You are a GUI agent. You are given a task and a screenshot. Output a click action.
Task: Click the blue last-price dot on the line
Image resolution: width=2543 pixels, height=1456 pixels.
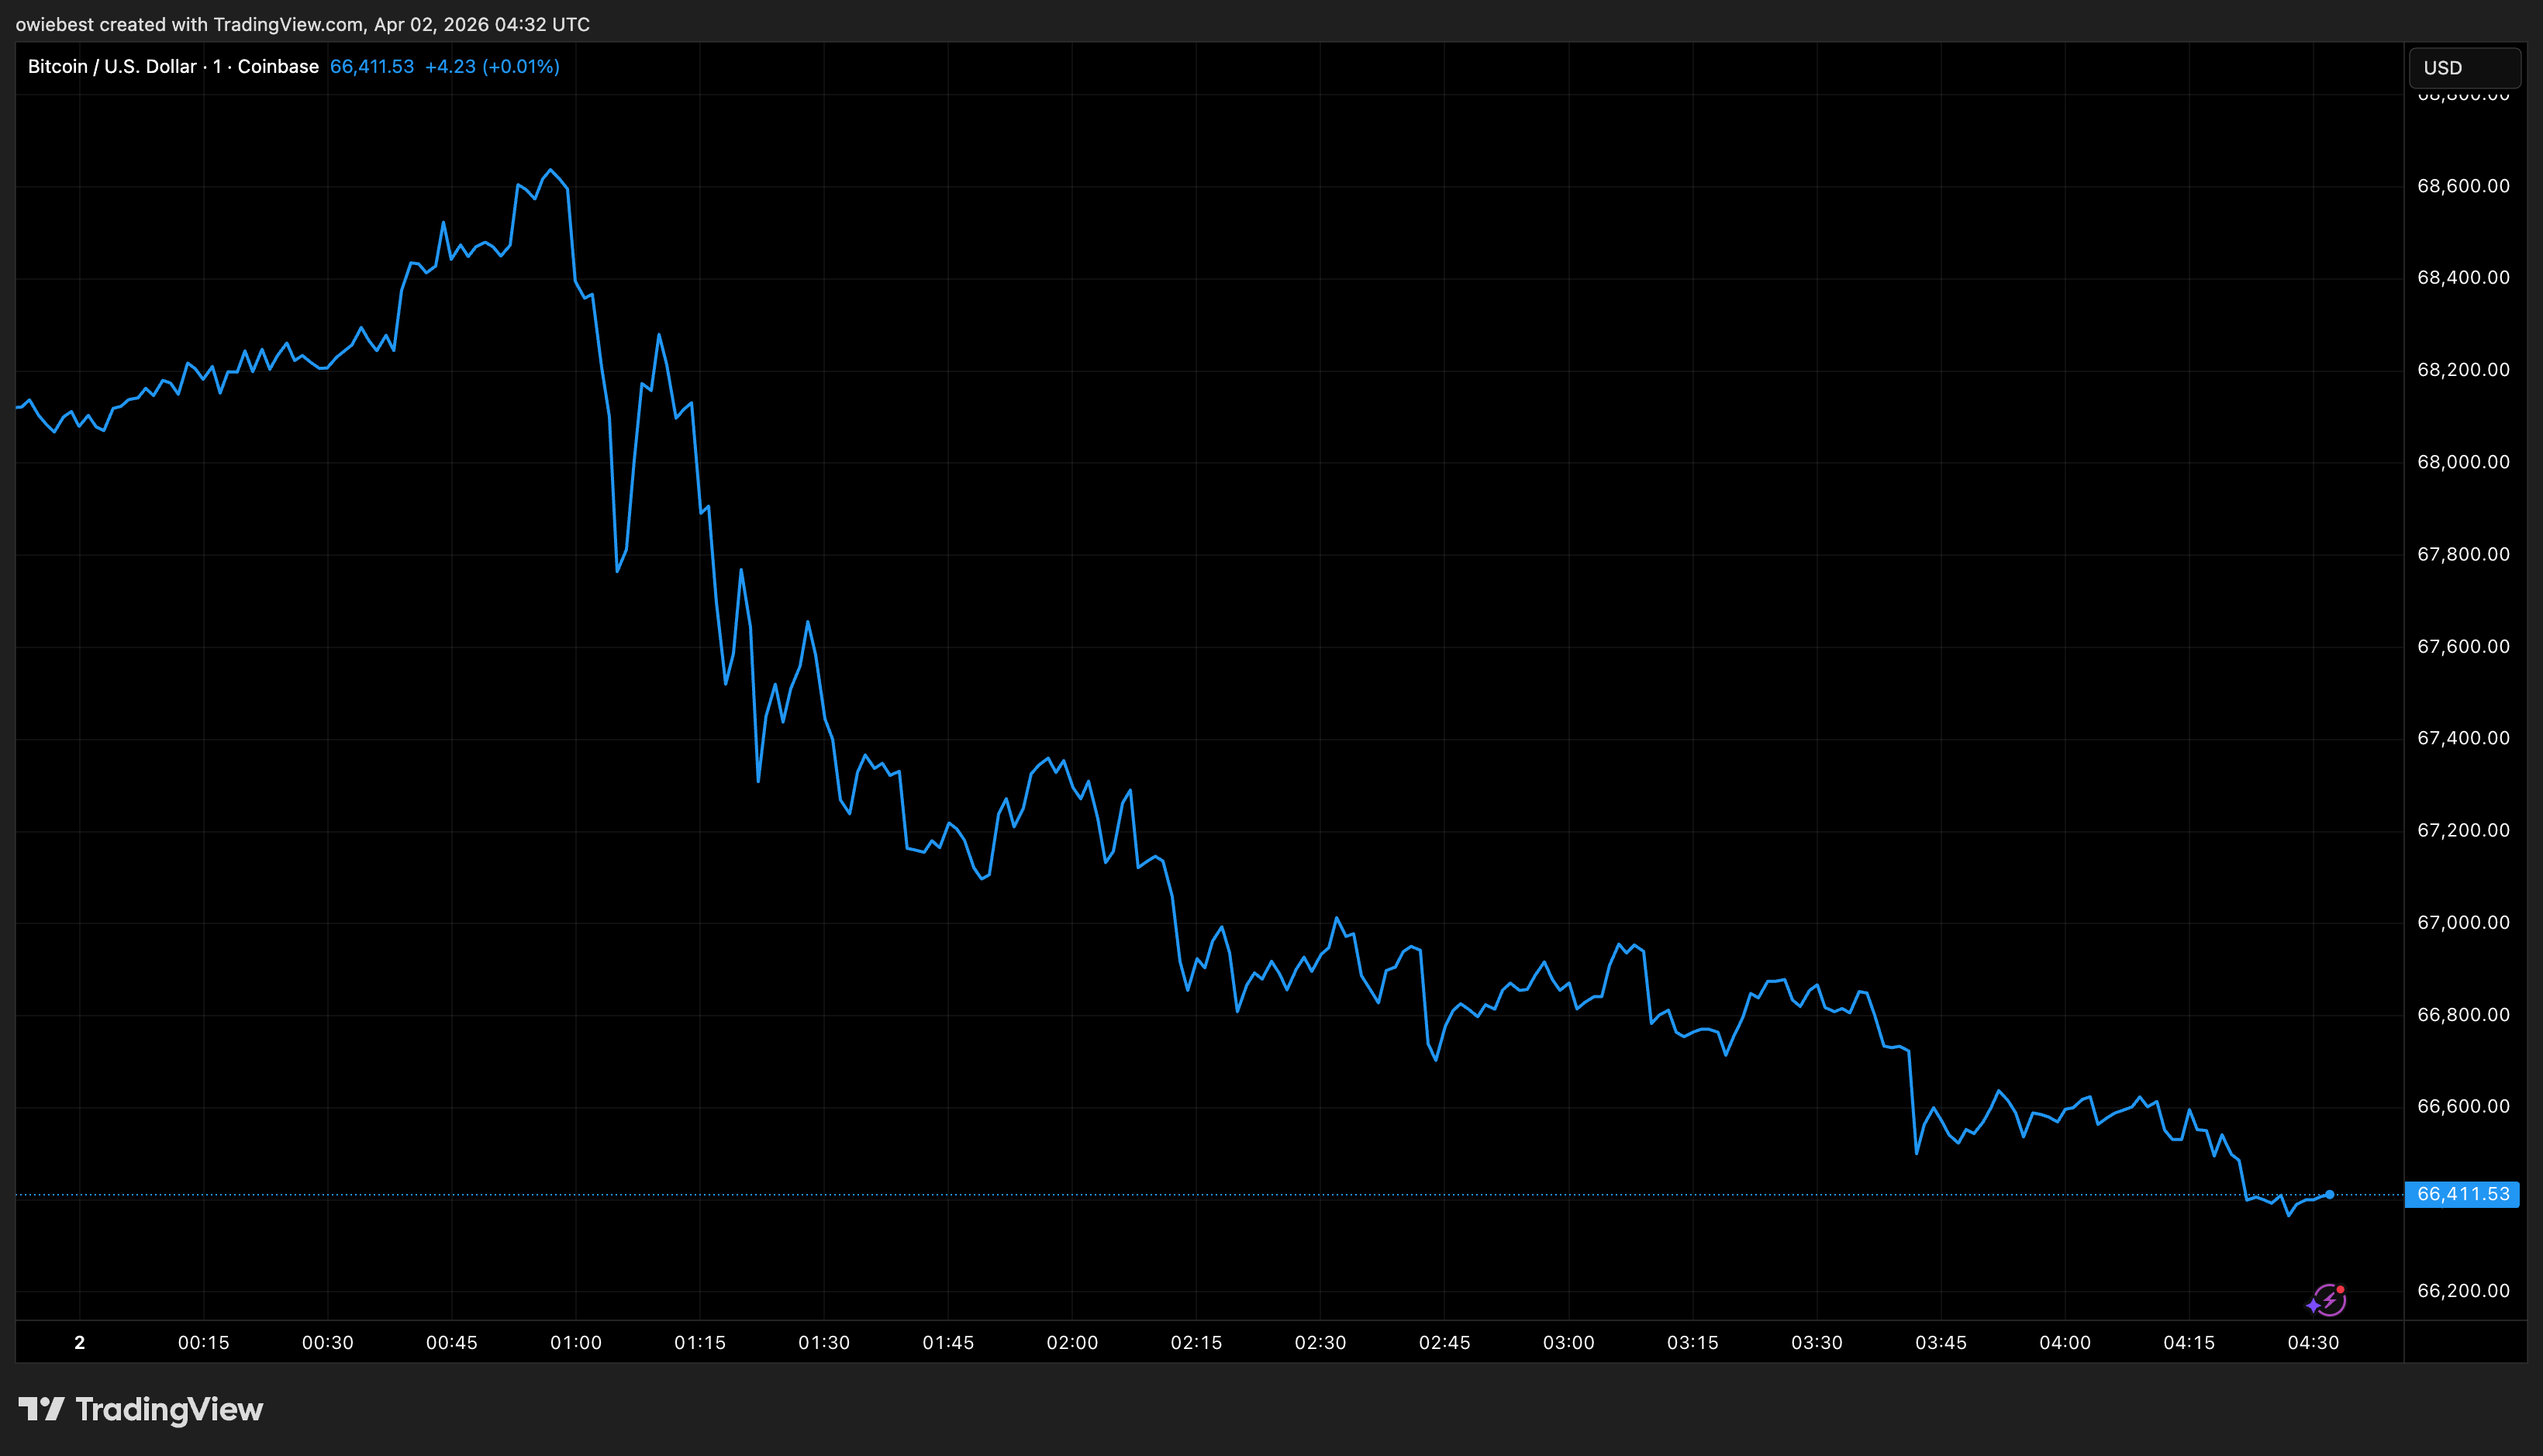2329,1194
